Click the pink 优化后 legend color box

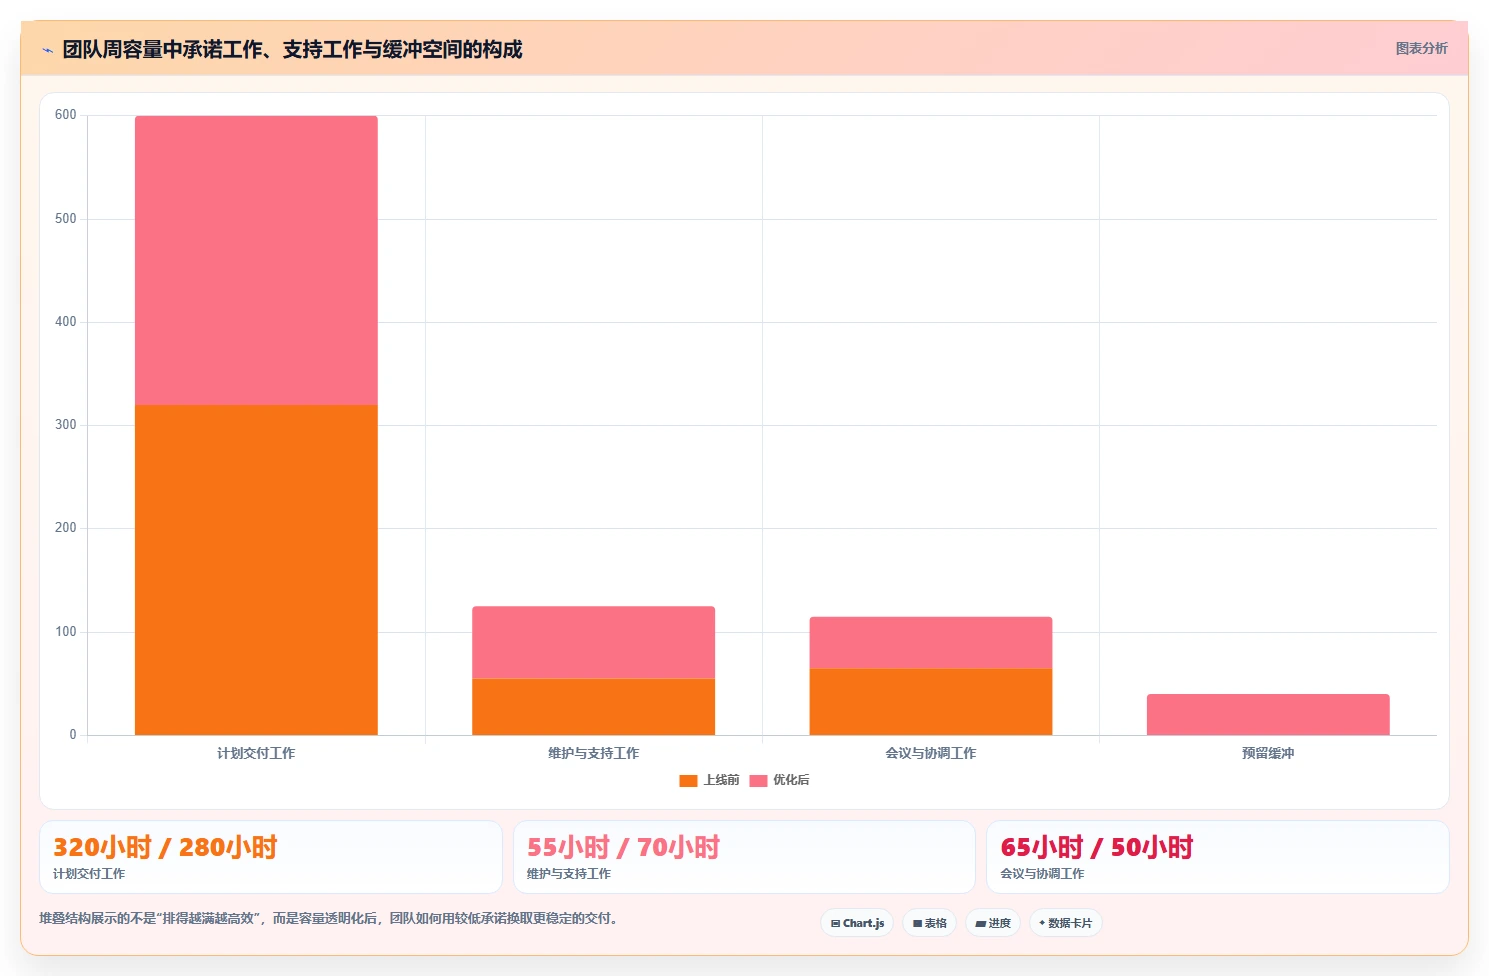point(758,781)
